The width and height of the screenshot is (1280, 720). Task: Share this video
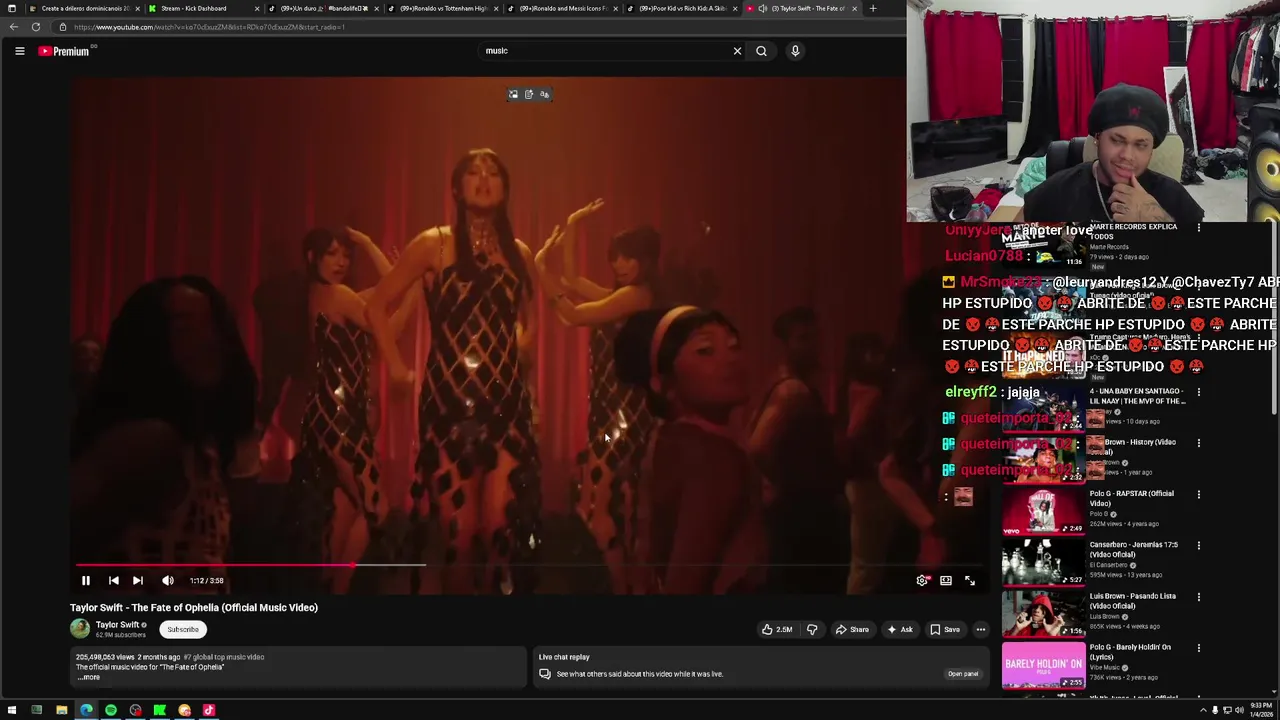tap(852, 629)
